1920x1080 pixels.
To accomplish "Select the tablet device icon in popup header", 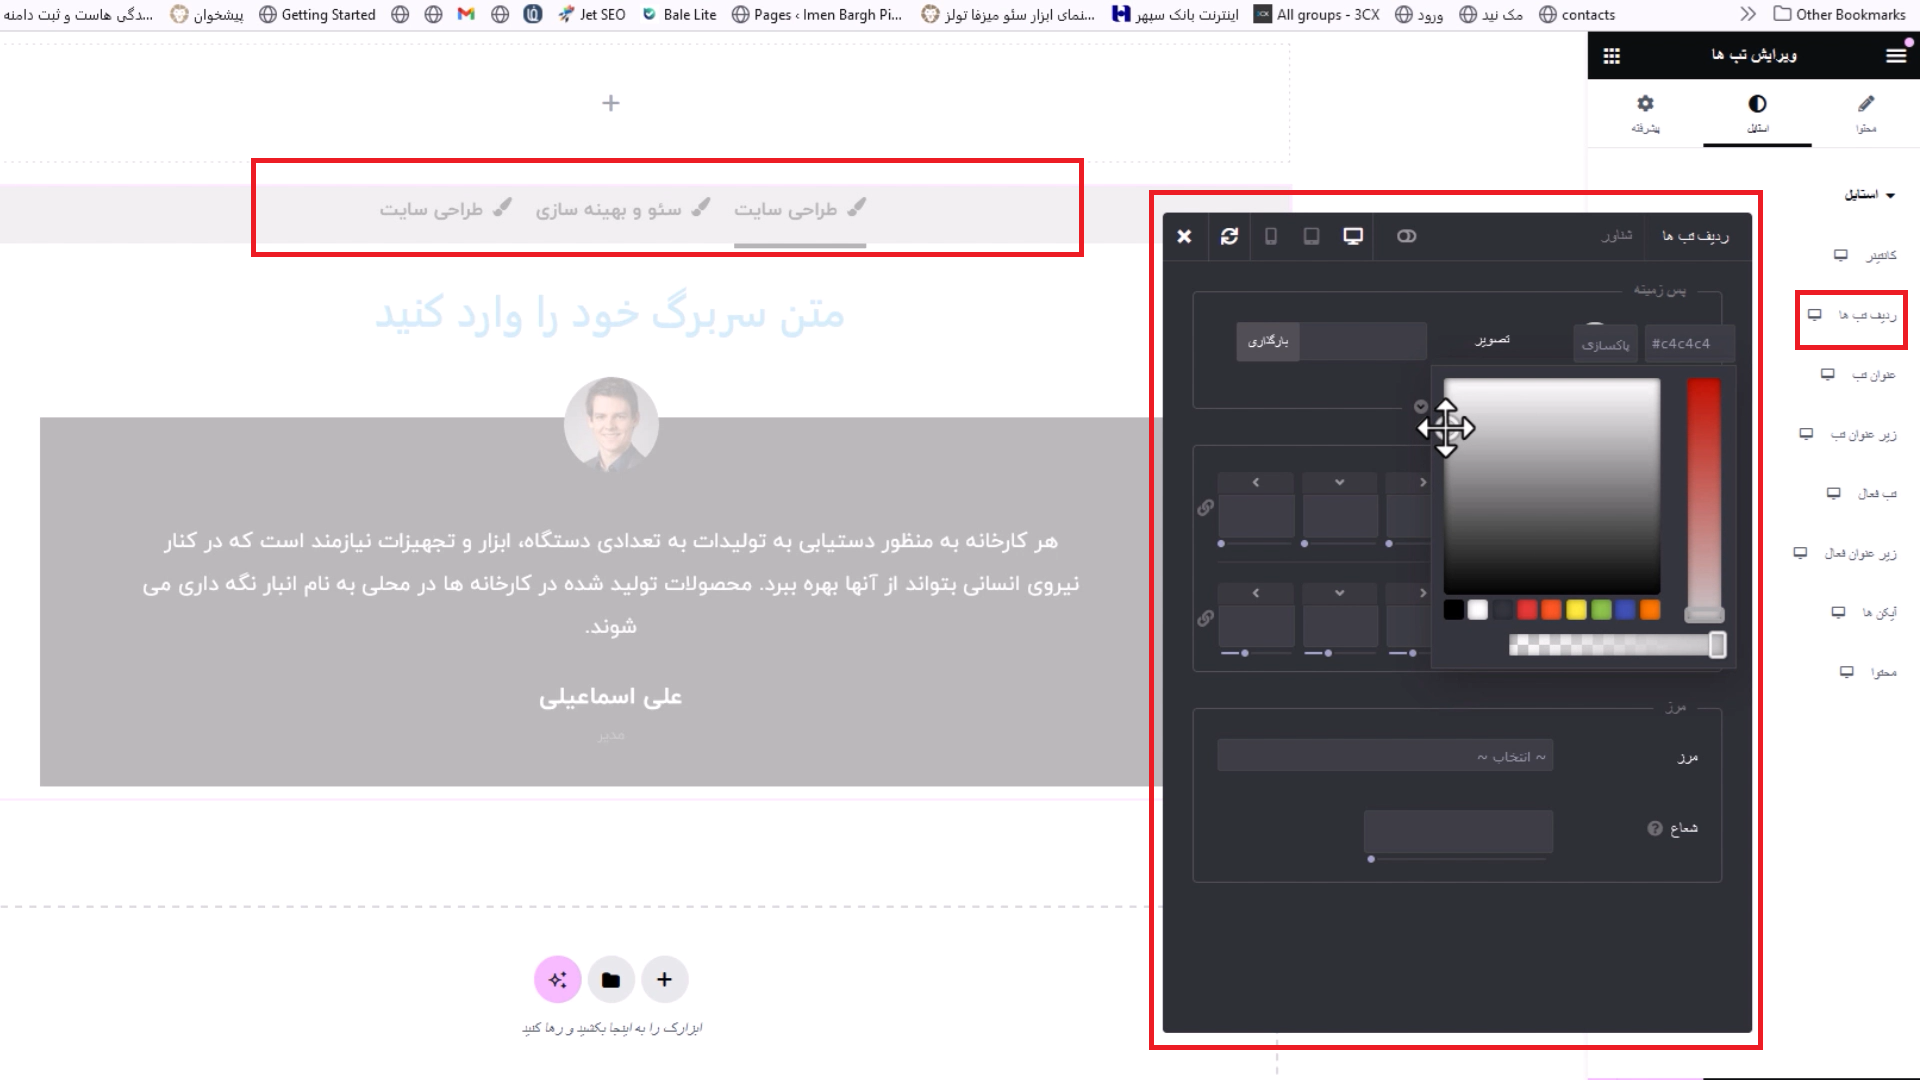I will click(1311, 236).
